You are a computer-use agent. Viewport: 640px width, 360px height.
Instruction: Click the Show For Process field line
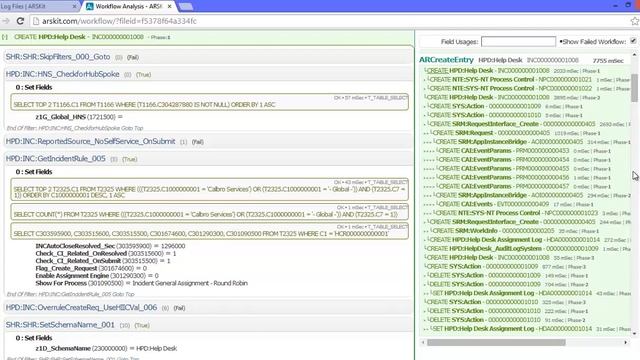coord(142,283)
